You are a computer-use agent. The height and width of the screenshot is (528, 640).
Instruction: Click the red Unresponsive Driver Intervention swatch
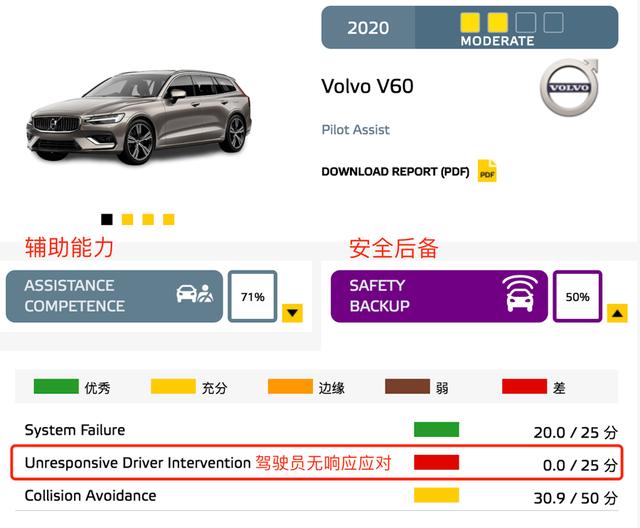pyautogui.click(x=436, y=462)
